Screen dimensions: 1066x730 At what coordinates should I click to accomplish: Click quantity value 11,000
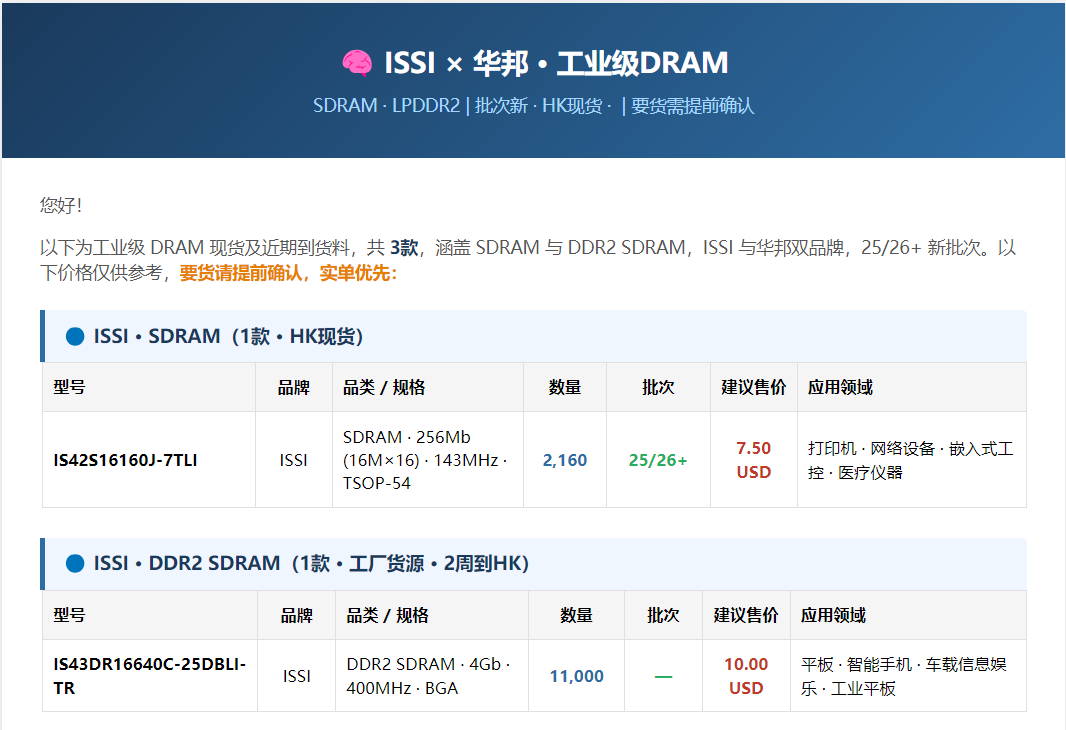coord(577,676)
